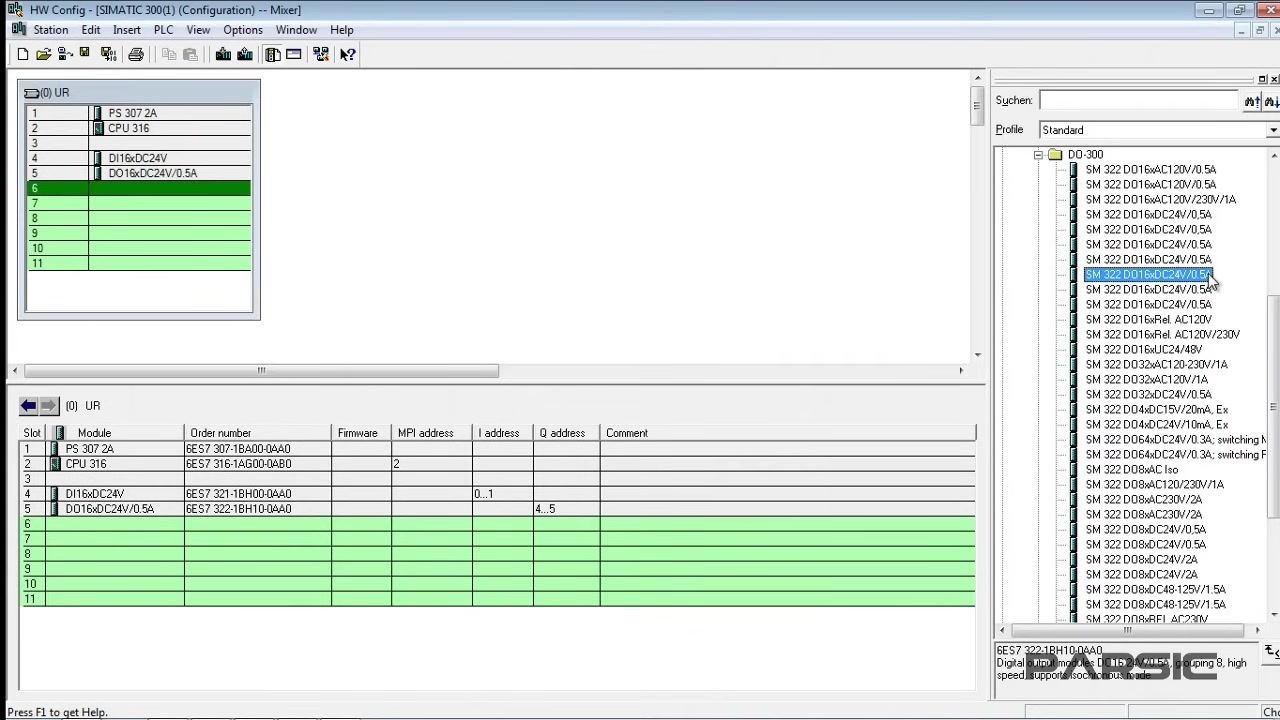1280x720 pixels.
Task: Toggle the hardware Catalog toolbar icon
Action: point(272,55)
